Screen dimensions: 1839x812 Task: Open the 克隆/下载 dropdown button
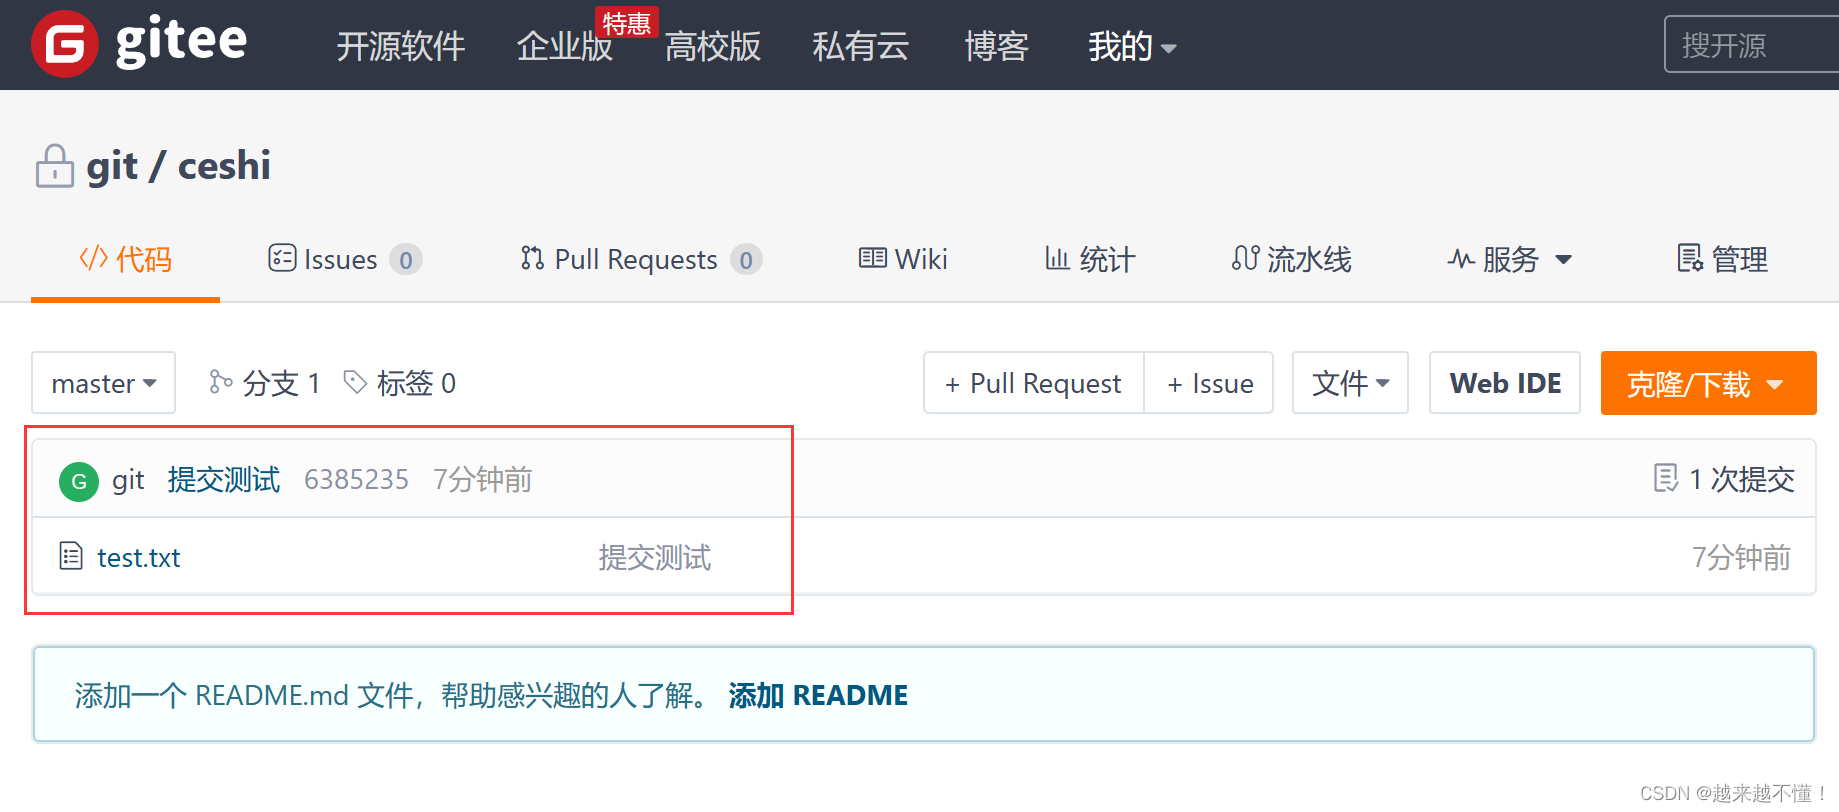(1708, 383)
